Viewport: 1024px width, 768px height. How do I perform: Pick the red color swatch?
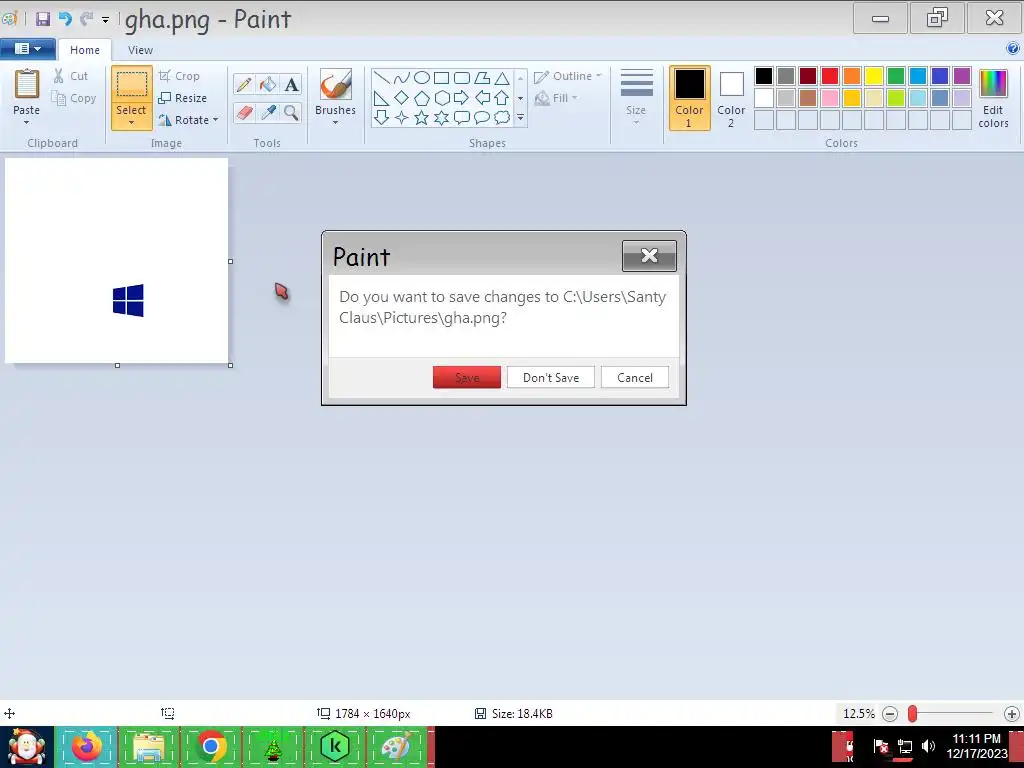click(x=830, y=76)
